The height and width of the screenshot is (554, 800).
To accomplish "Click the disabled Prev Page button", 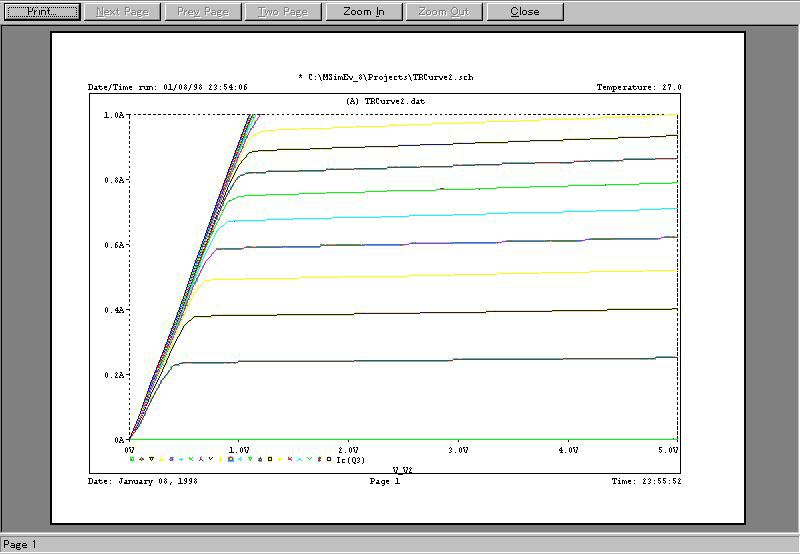I will click(x=202, y=12).
